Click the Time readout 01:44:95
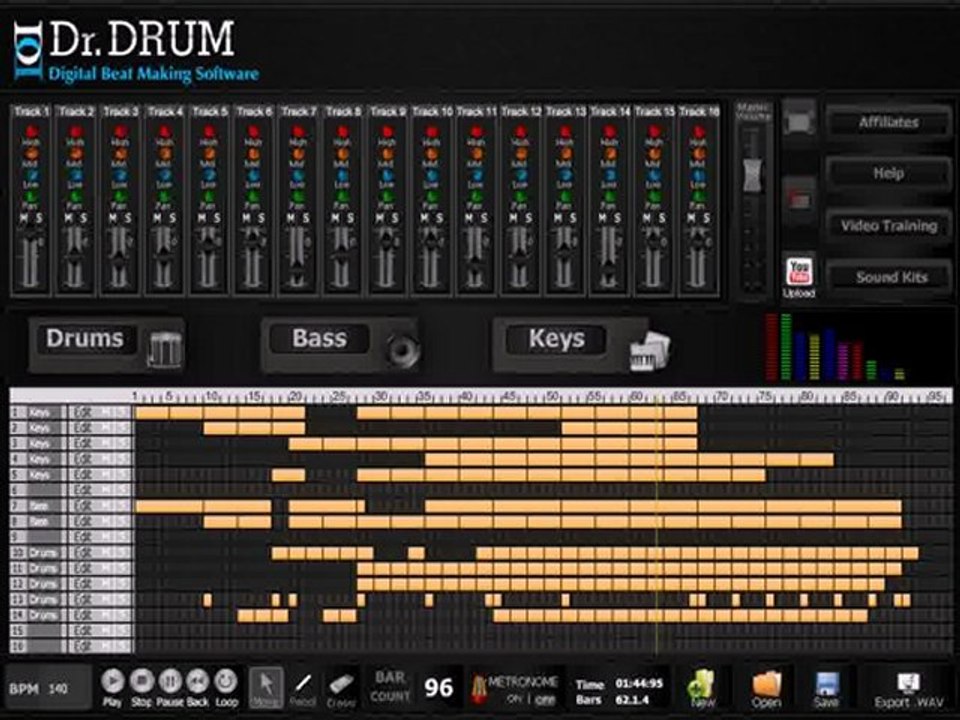 click(x=639, y=683)
